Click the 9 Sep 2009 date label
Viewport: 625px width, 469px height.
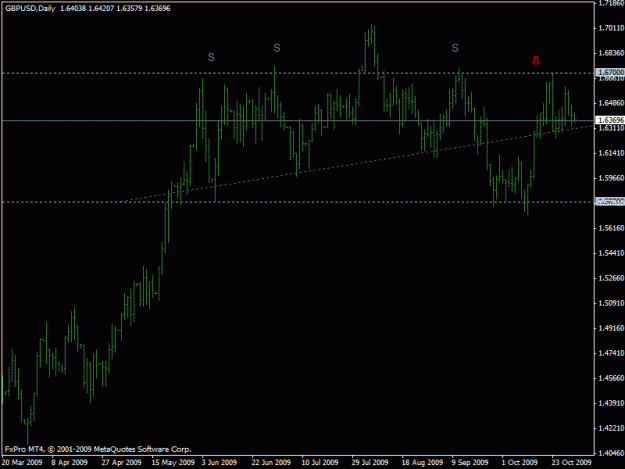coord(470,462)
